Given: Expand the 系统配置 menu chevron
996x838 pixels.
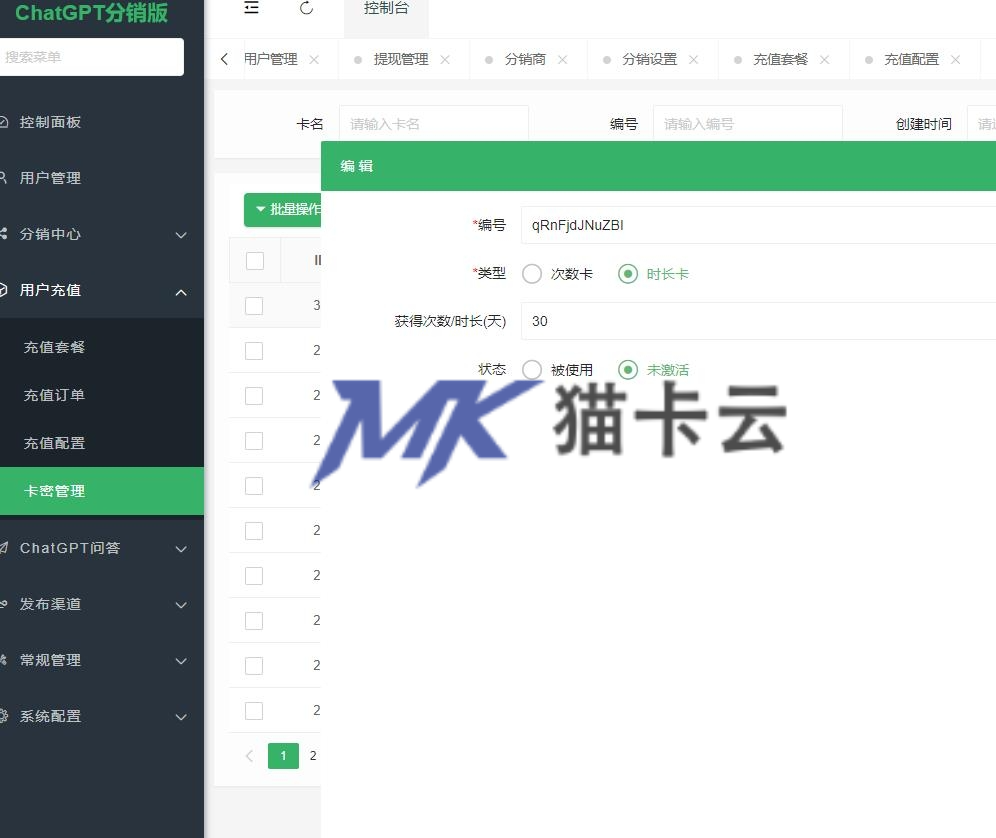Looking at the screenshot, I should coord(181,717).
